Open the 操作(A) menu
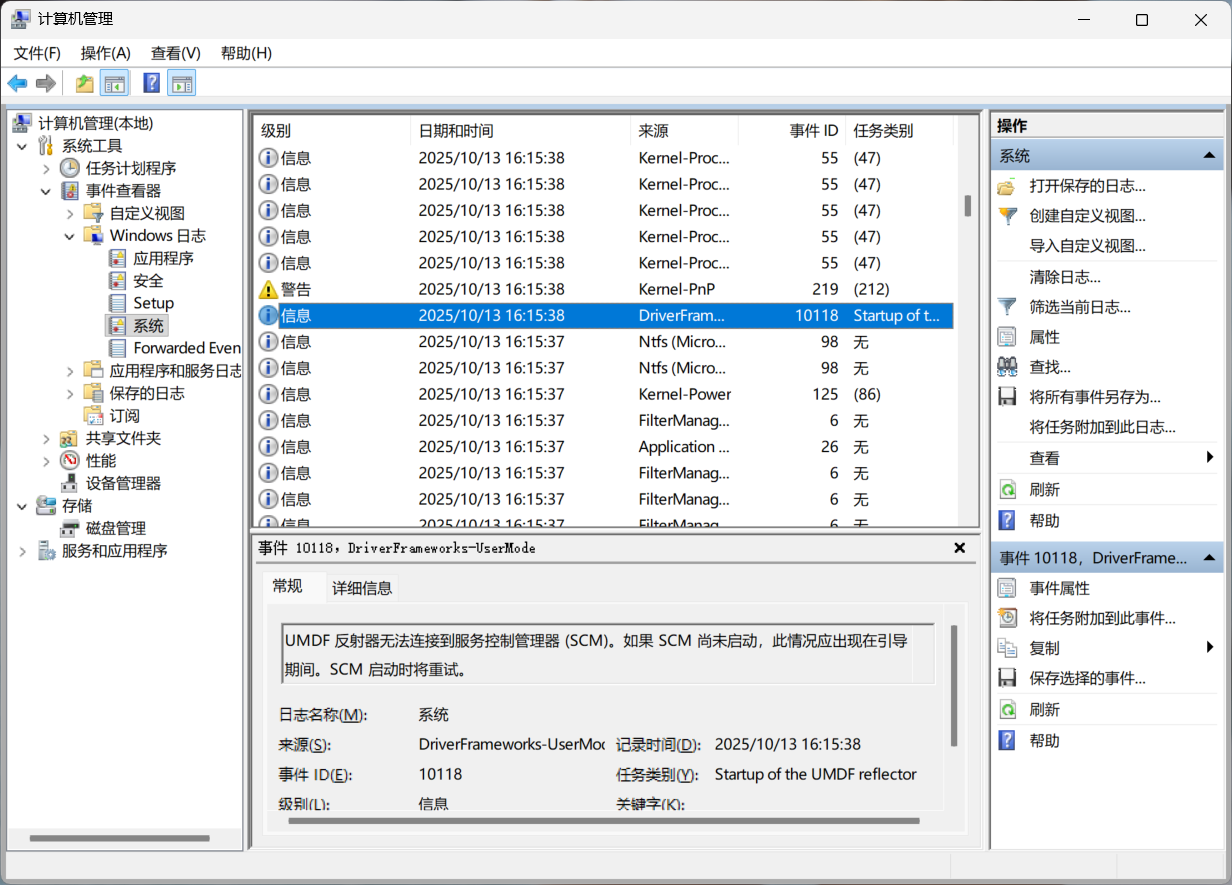This screenshot has height=885, width=1232. point(106,53)
